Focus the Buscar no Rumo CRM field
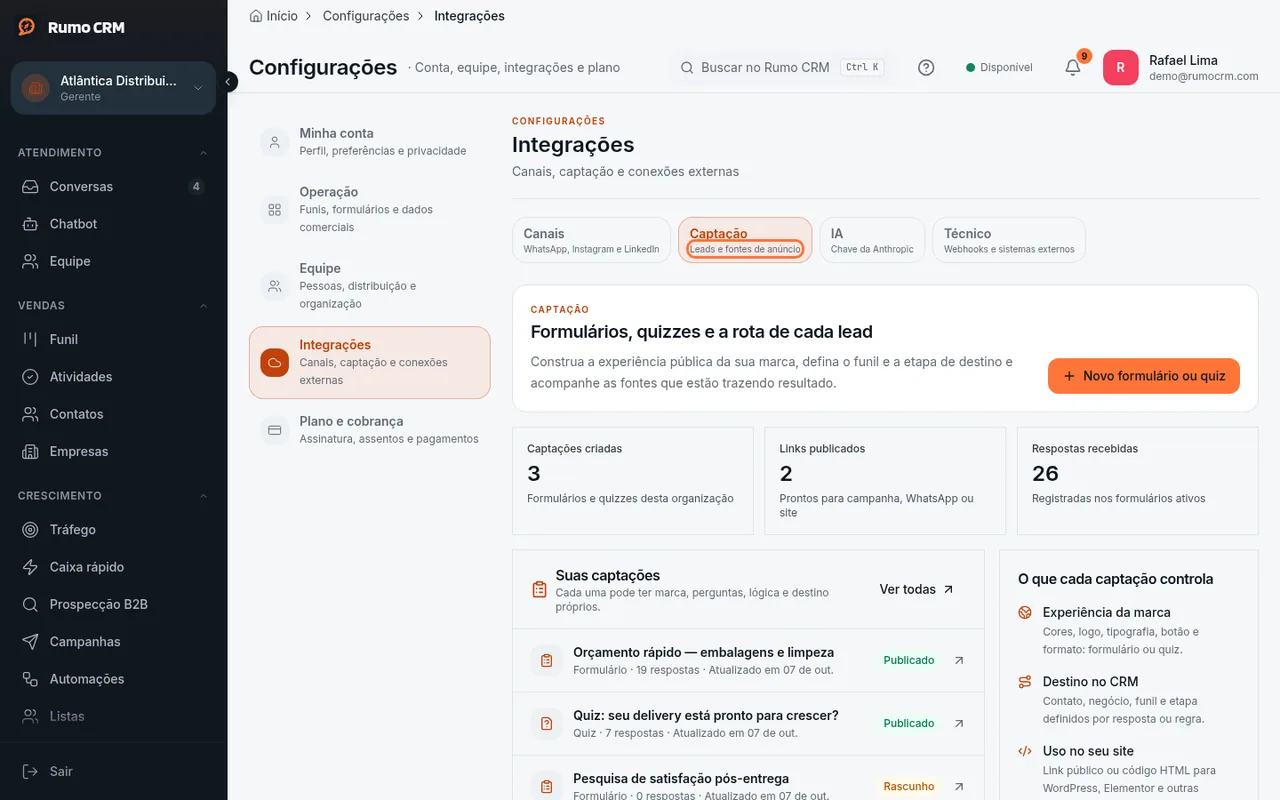This screenshot has width=1280, height=800. 781,67
